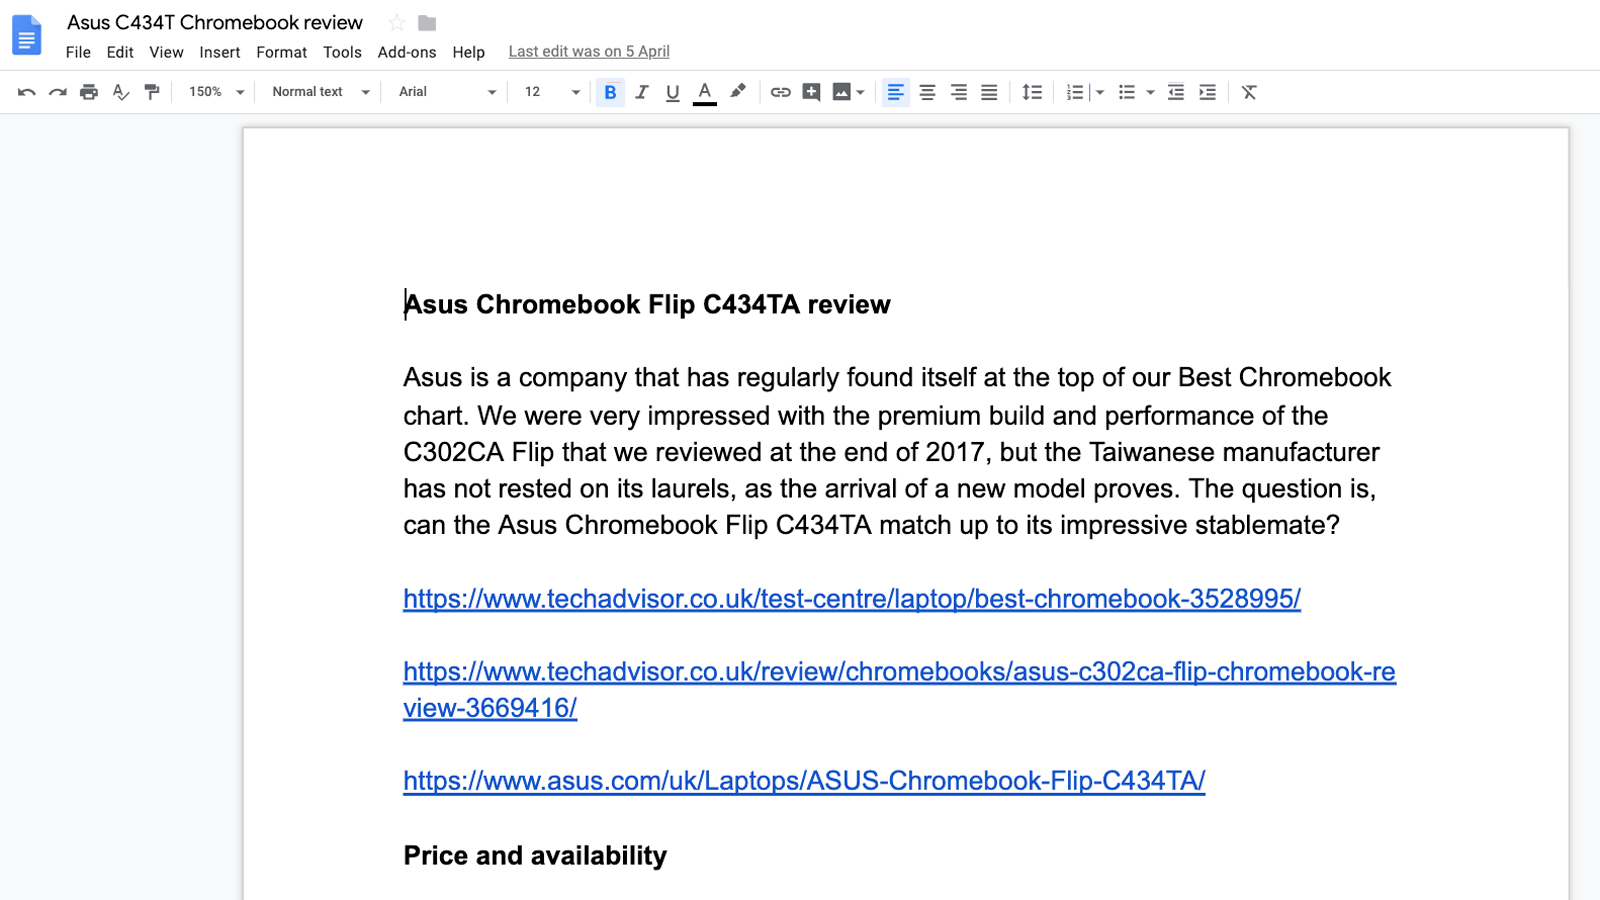1600x900 pixels.
Task: Open the 150% zoom dropdown
Action: 216,92
